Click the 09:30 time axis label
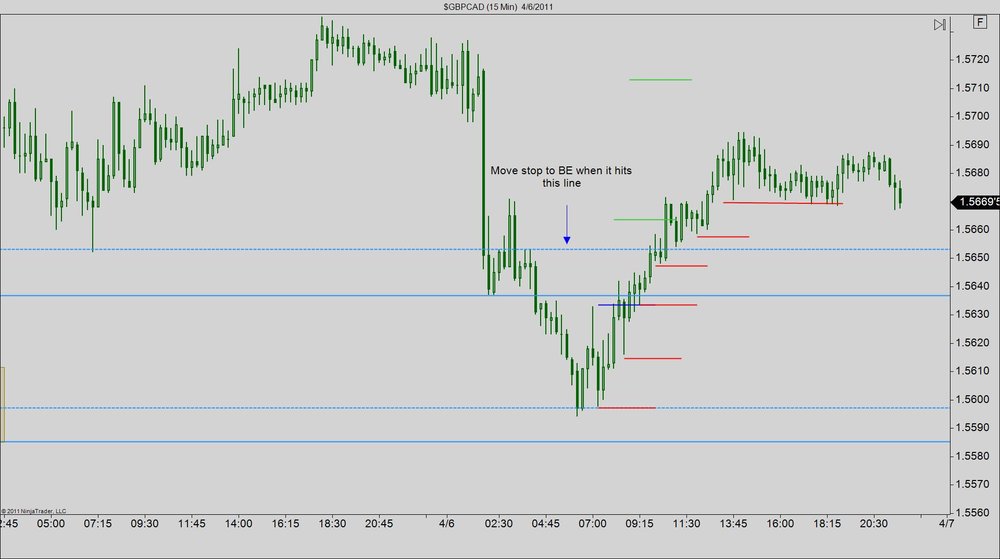The height and width of the screenshot is (559, 1000). coord(145,524)
